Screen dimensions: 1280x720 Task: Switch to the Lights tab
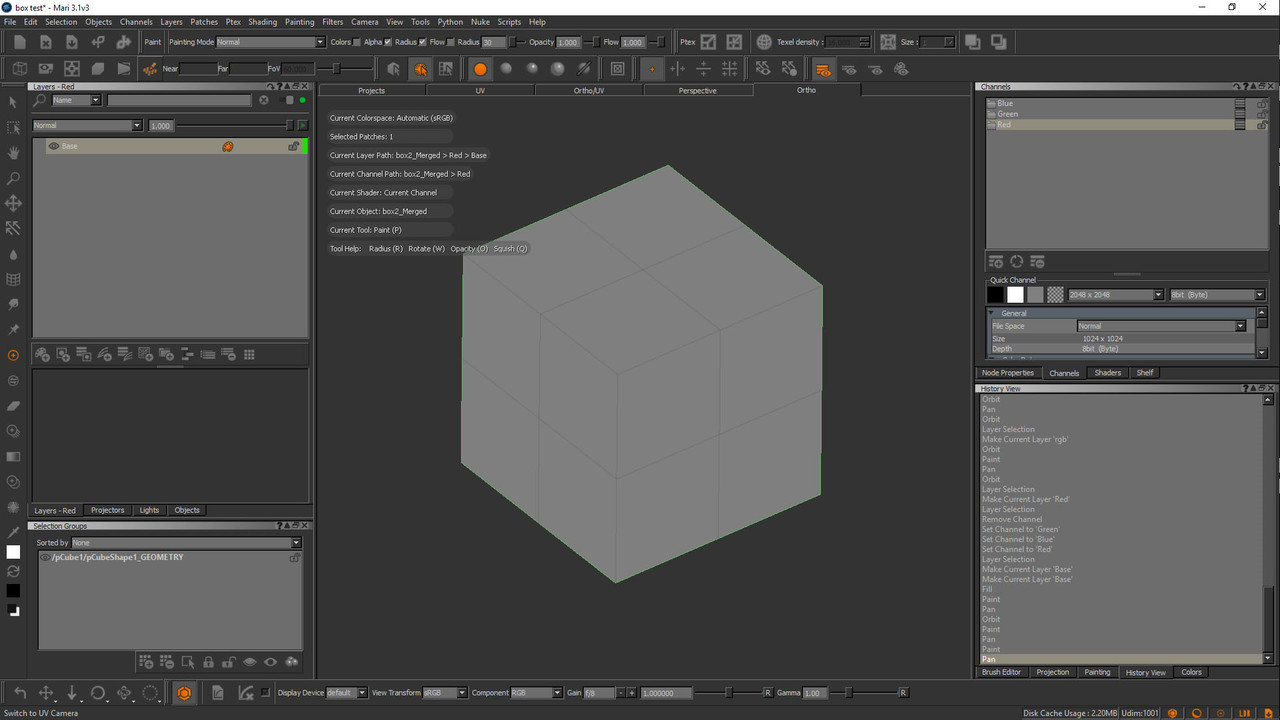coord(149,510)
